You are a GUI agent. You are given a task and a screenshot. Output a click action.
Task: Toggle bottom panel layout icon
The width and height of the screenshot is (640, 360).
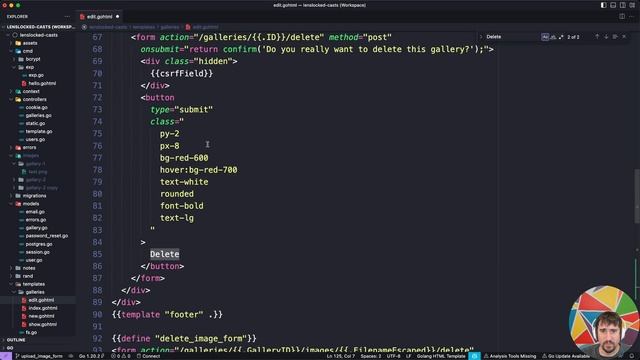tap(613, 5)
